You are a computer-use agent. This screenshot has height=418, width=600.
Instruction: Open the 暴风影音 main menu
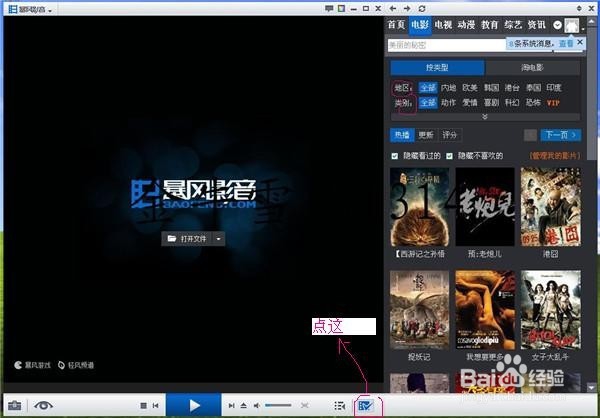click(x=30, y=9)
